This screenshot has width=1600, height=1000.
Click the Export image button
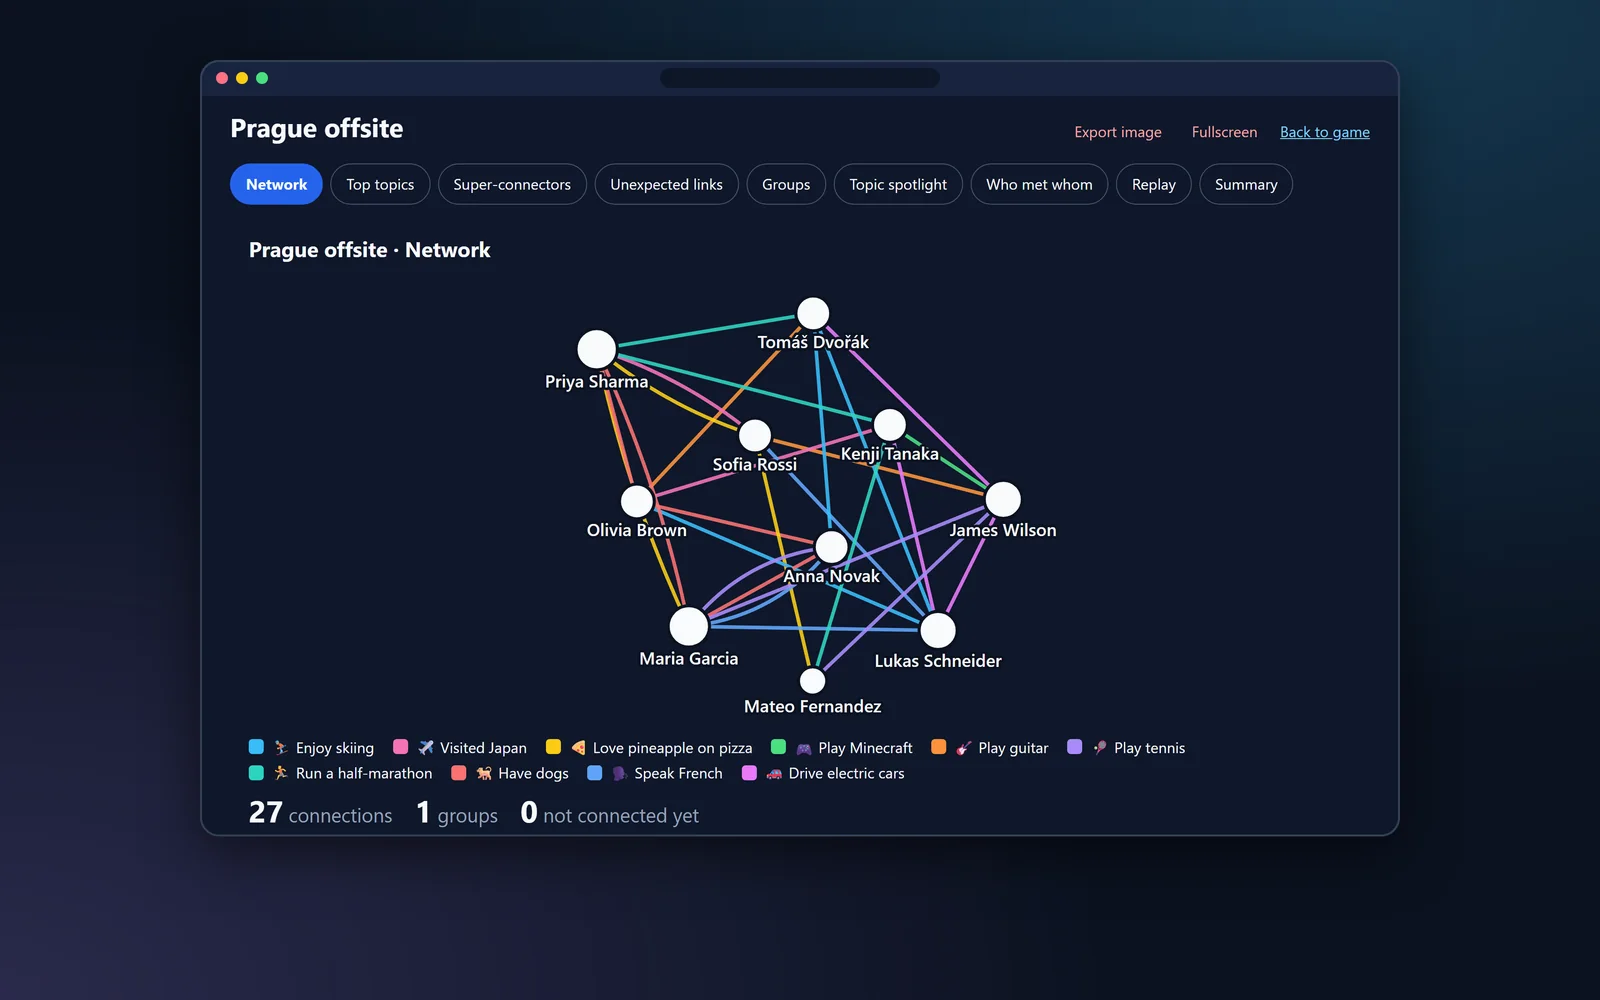pyautogui.click(x=1118, y=132)
